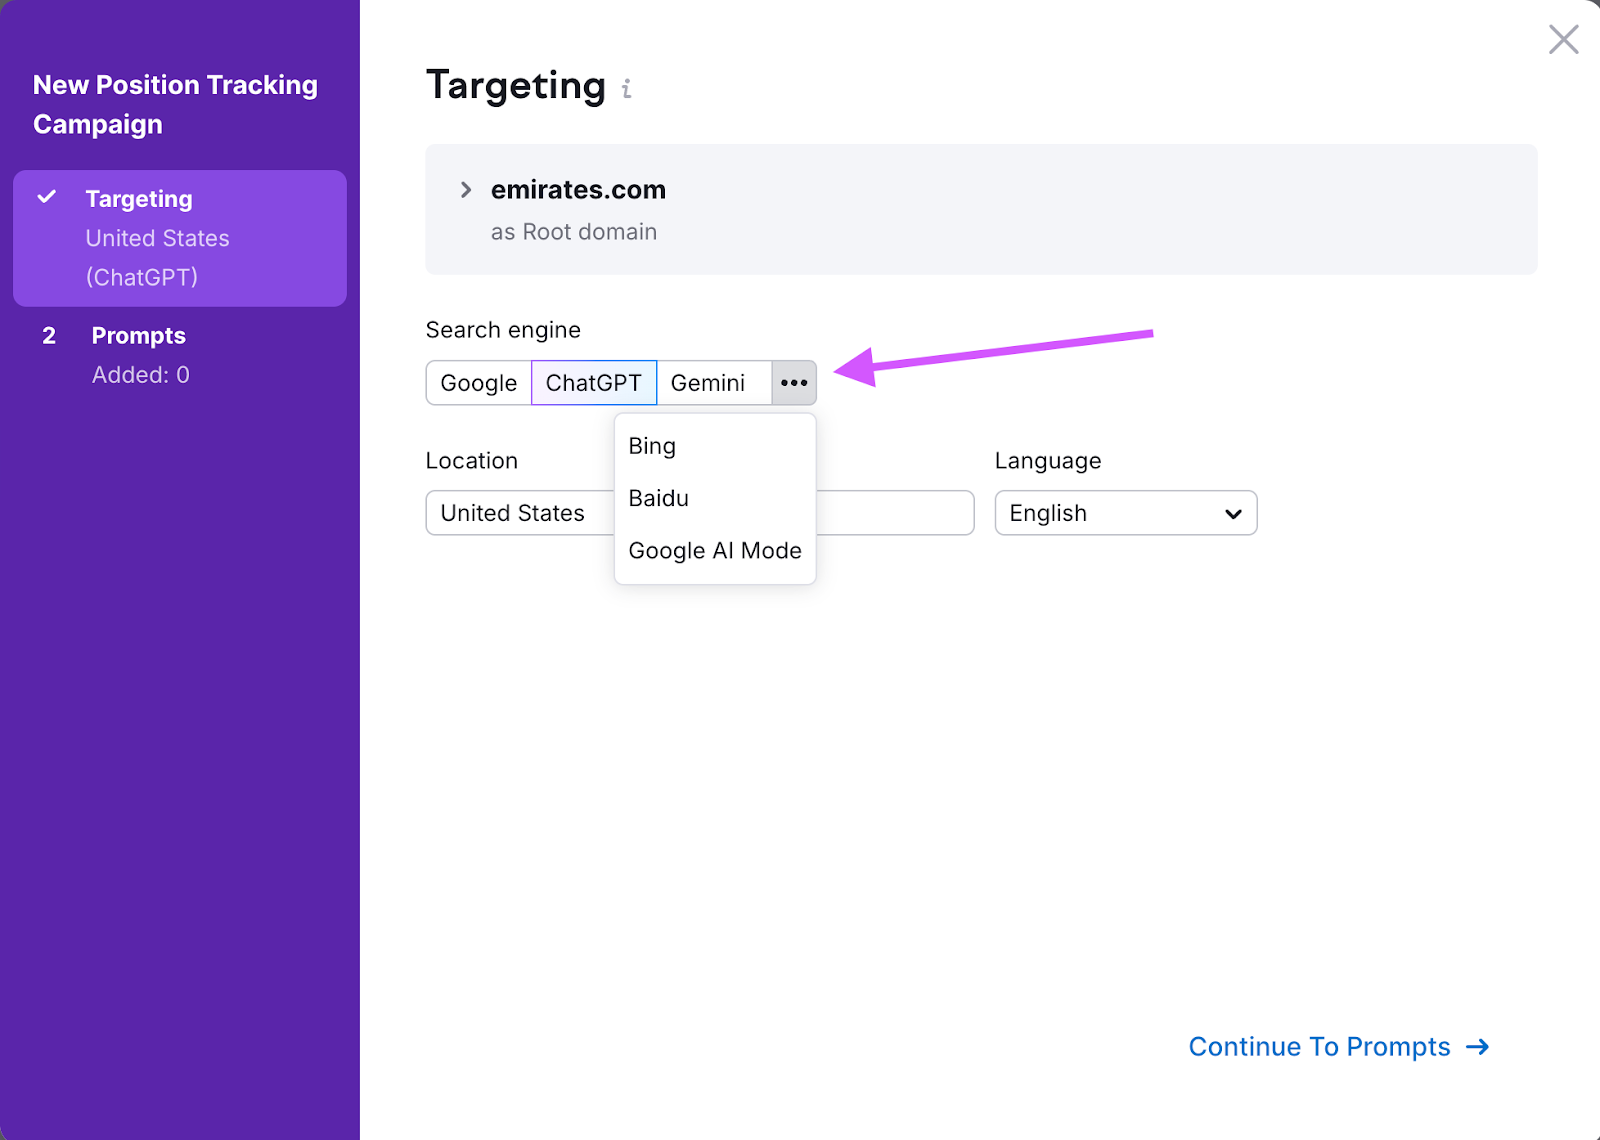Go to the Prompts step in sidebar
The height and width of the screenshot is (1140, 1600).
tap(139, 336)
